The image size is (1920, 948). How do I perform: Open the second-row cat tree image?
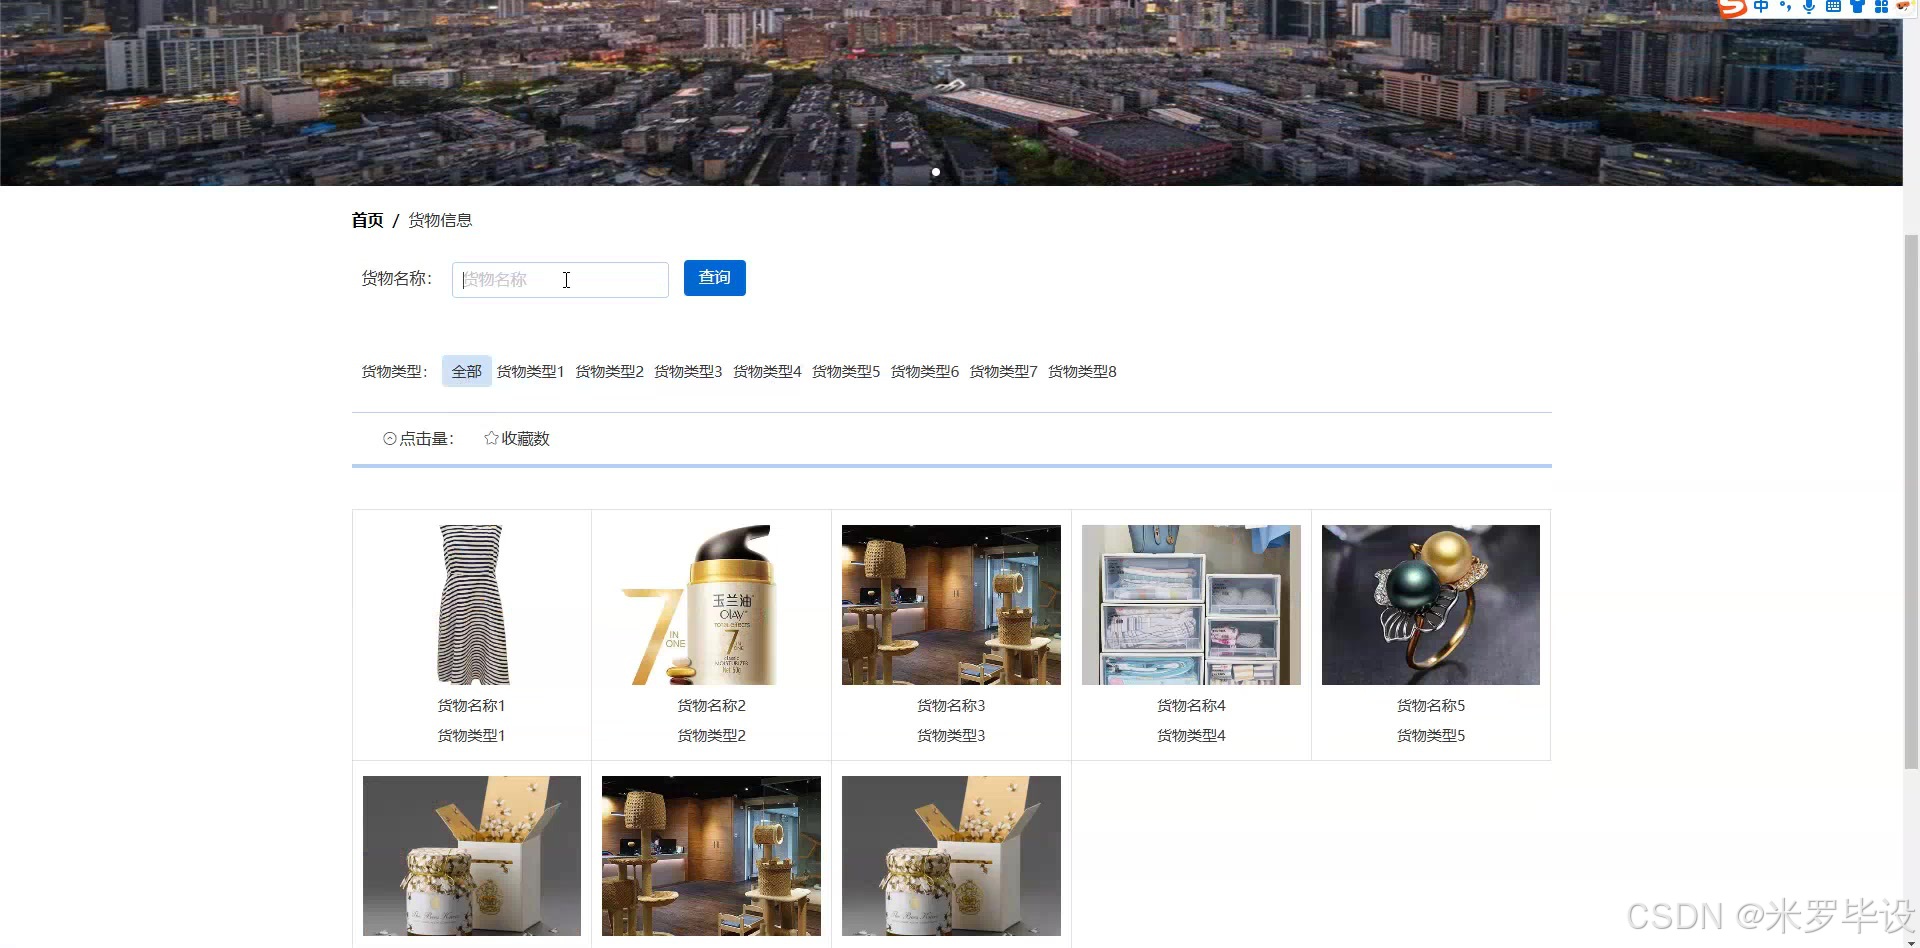coord(712,856)
